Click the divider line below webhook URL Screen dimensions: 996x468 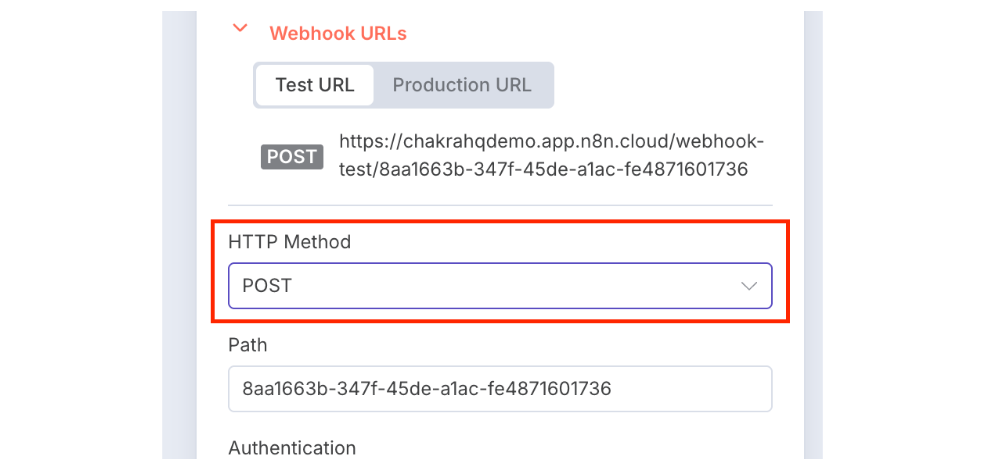[500, 205]
